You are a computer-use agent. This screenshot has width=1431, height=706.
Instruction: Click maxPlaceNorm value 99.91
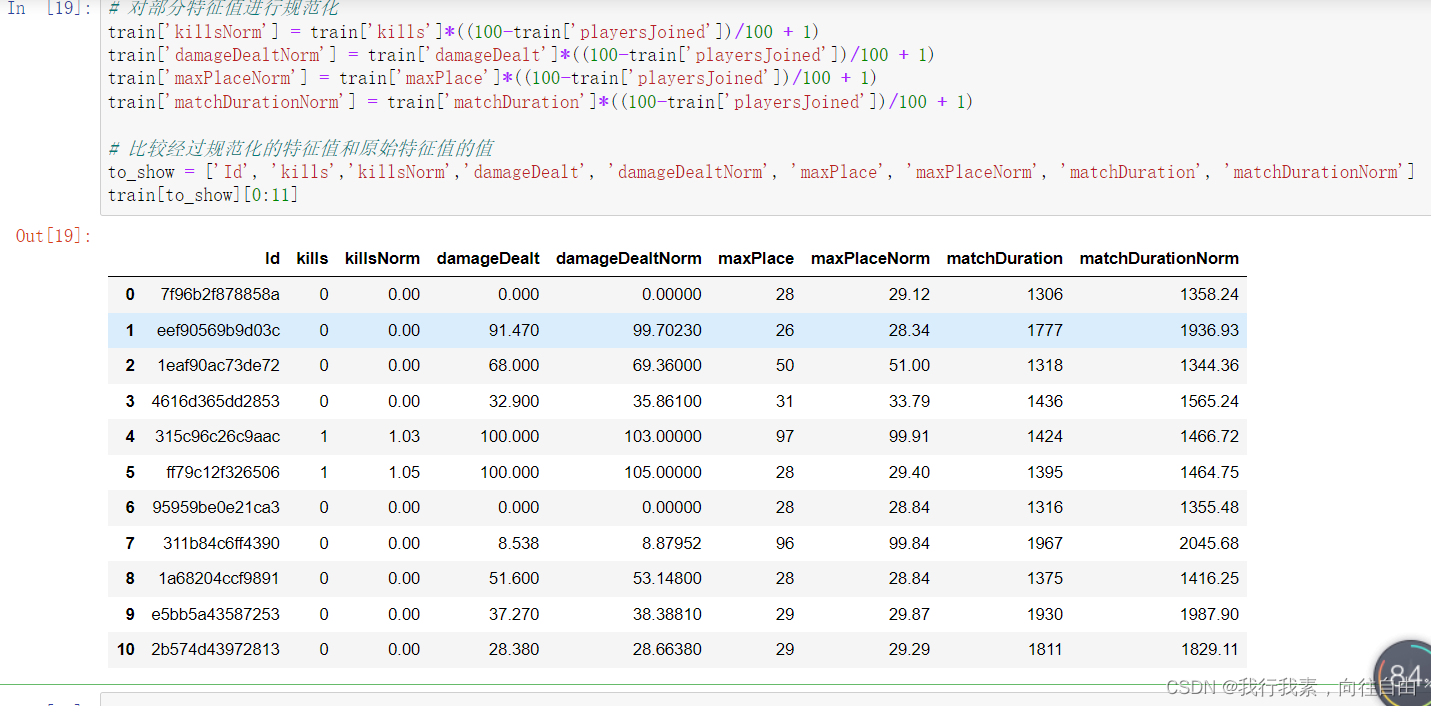tap(909, 436)
